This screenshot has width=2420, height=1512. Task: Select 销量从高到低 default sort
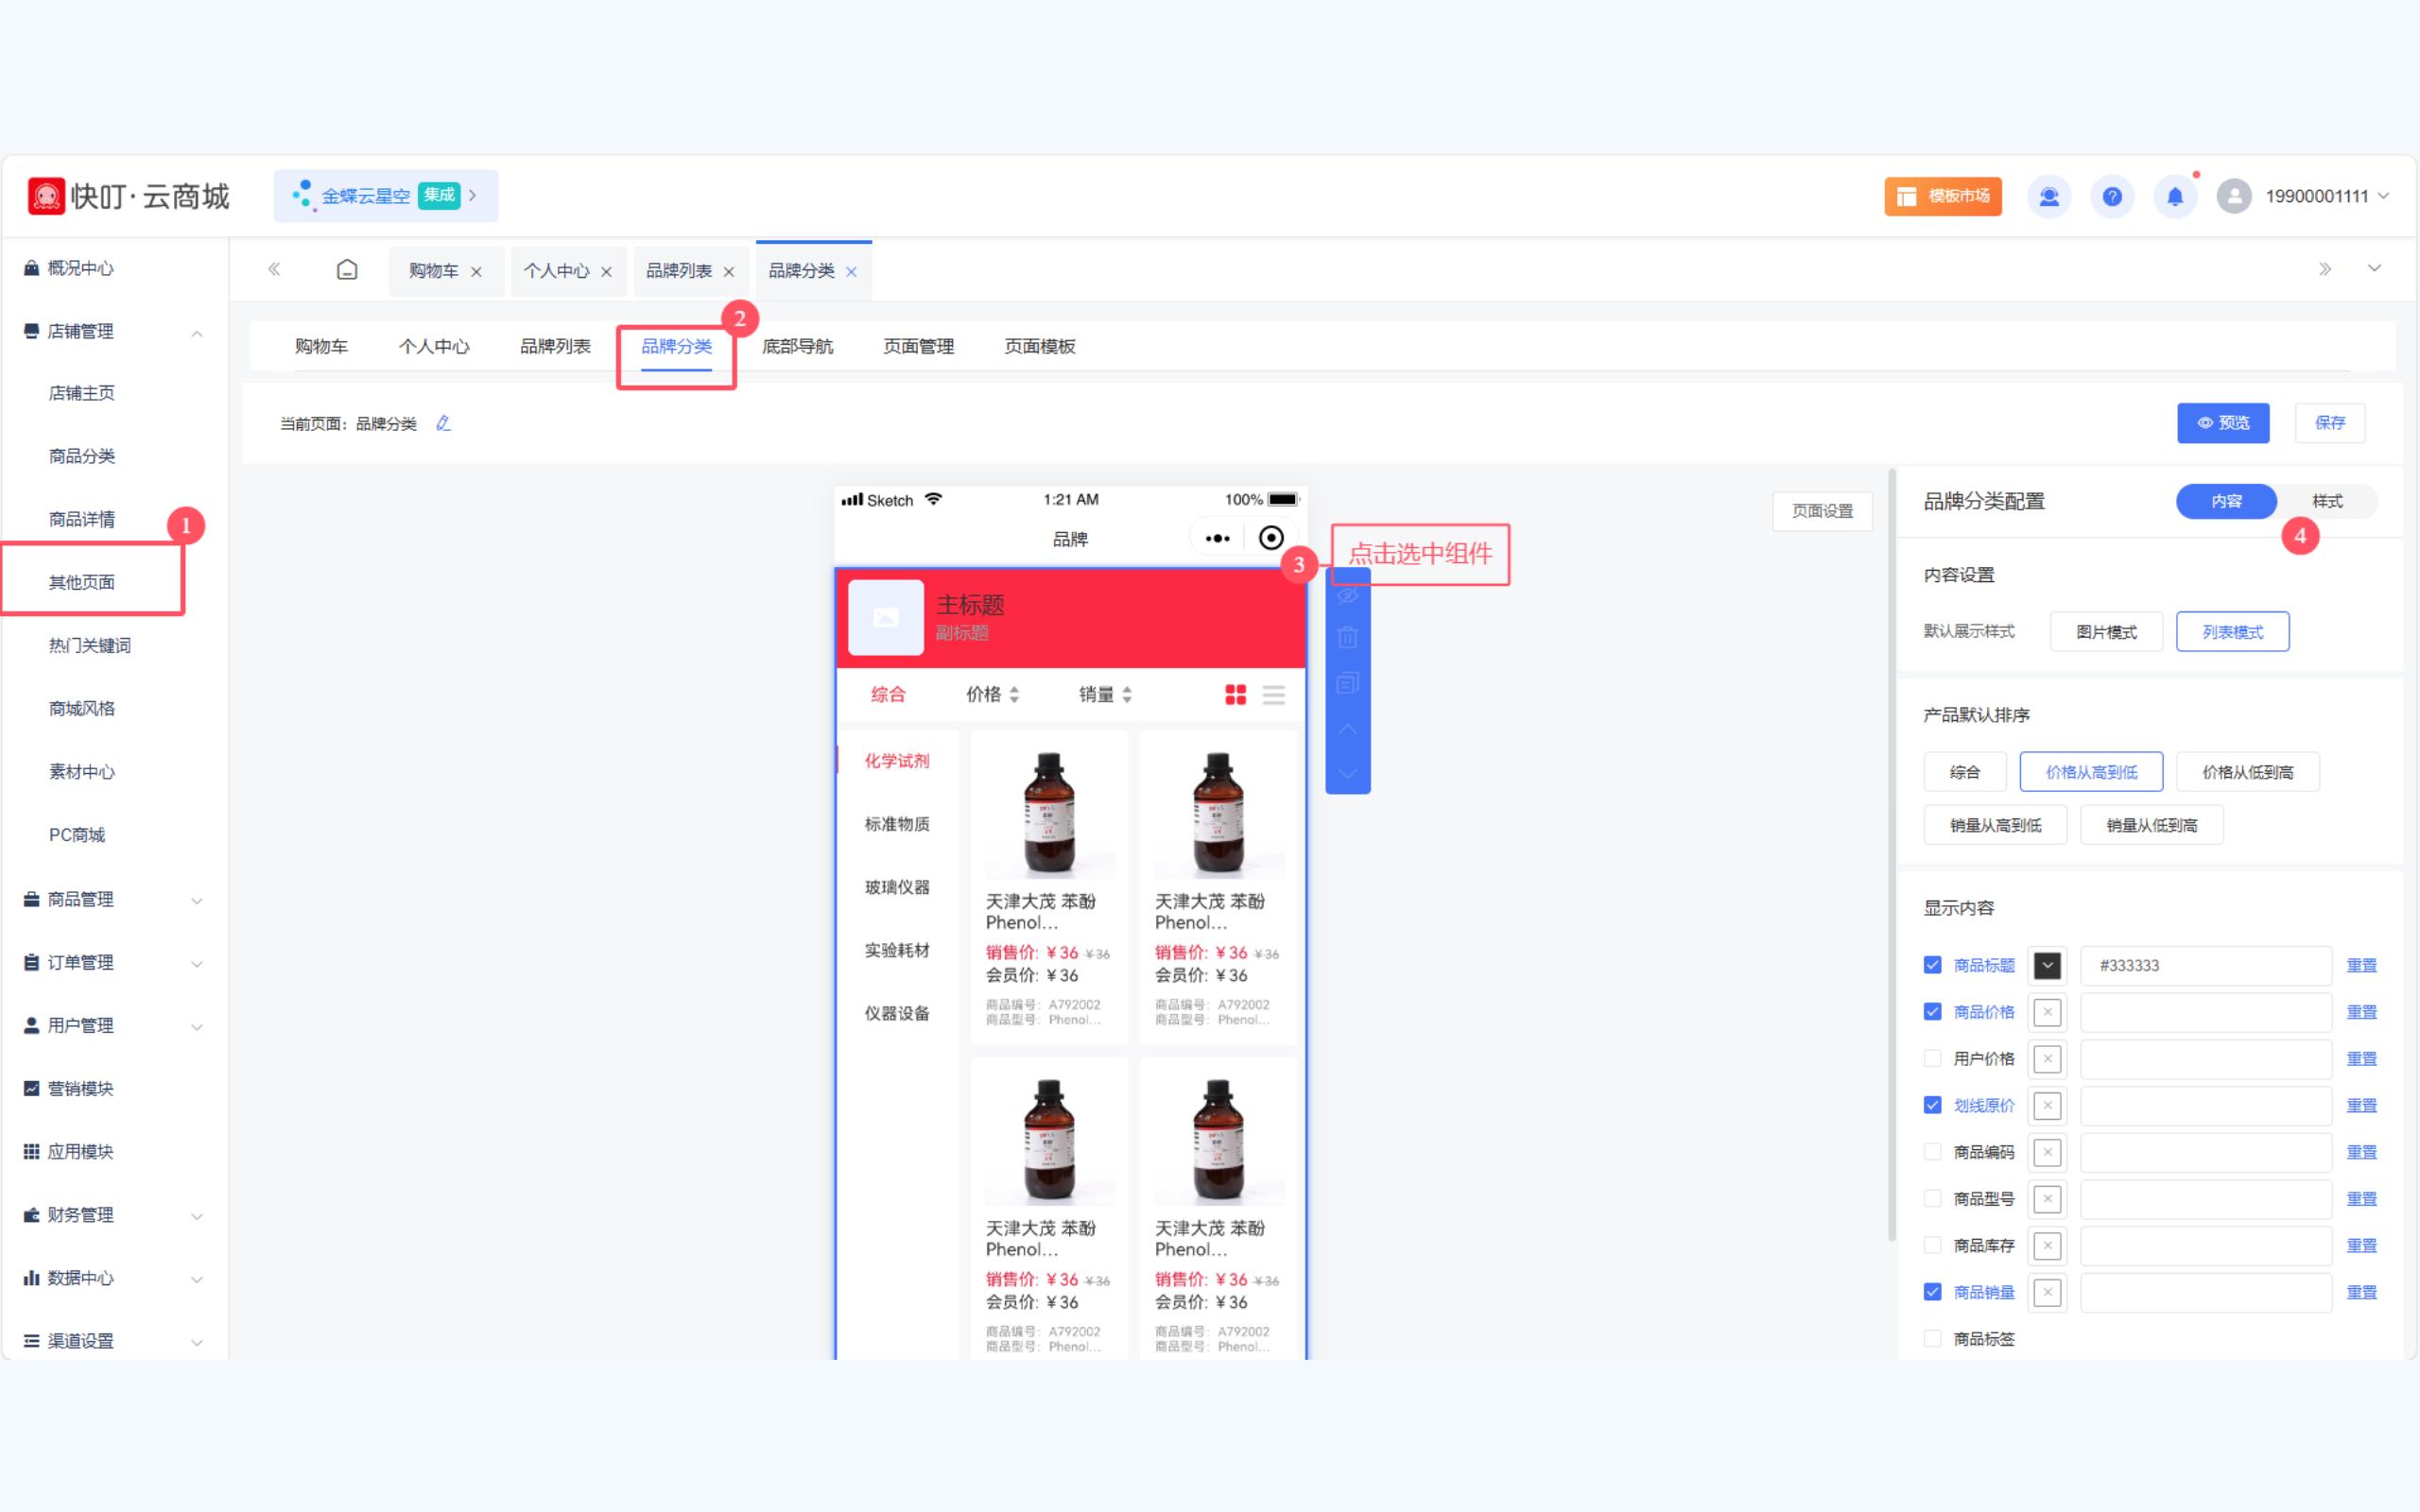click(1995, 825)
